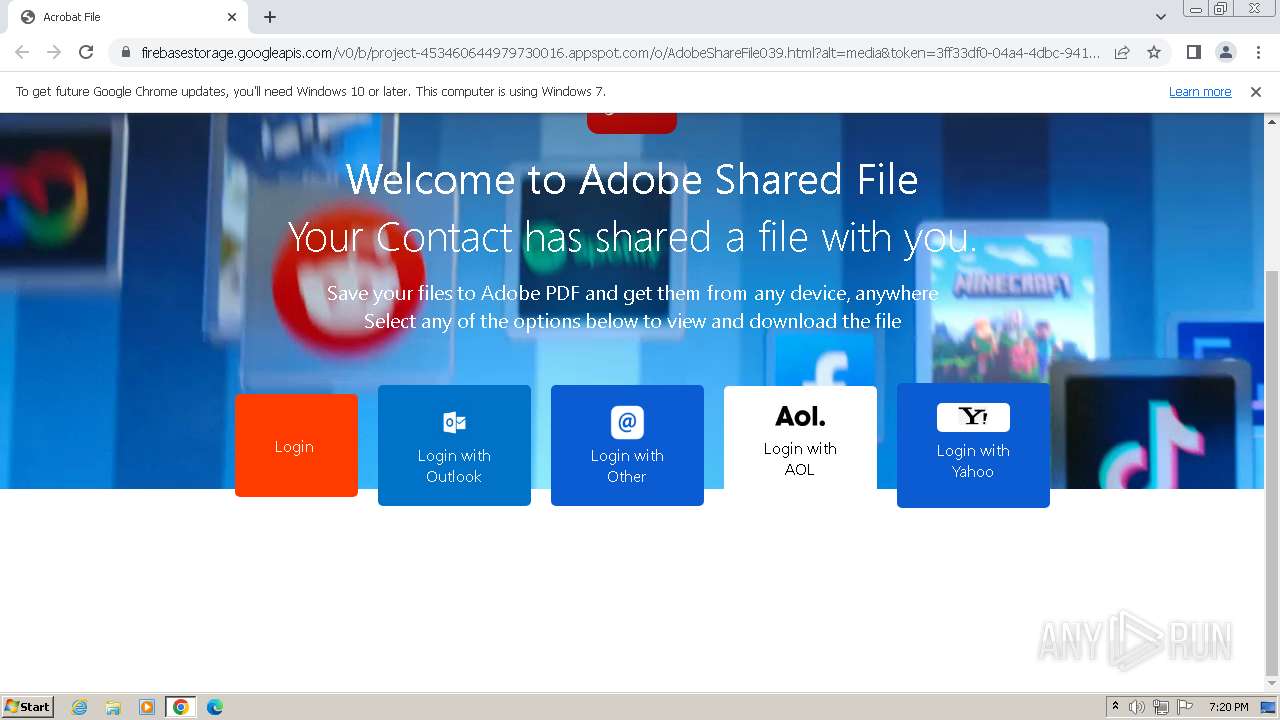Focus the firebasestorage URL address bar
The image size is (1280, 720).
click(x=620, y=52)
